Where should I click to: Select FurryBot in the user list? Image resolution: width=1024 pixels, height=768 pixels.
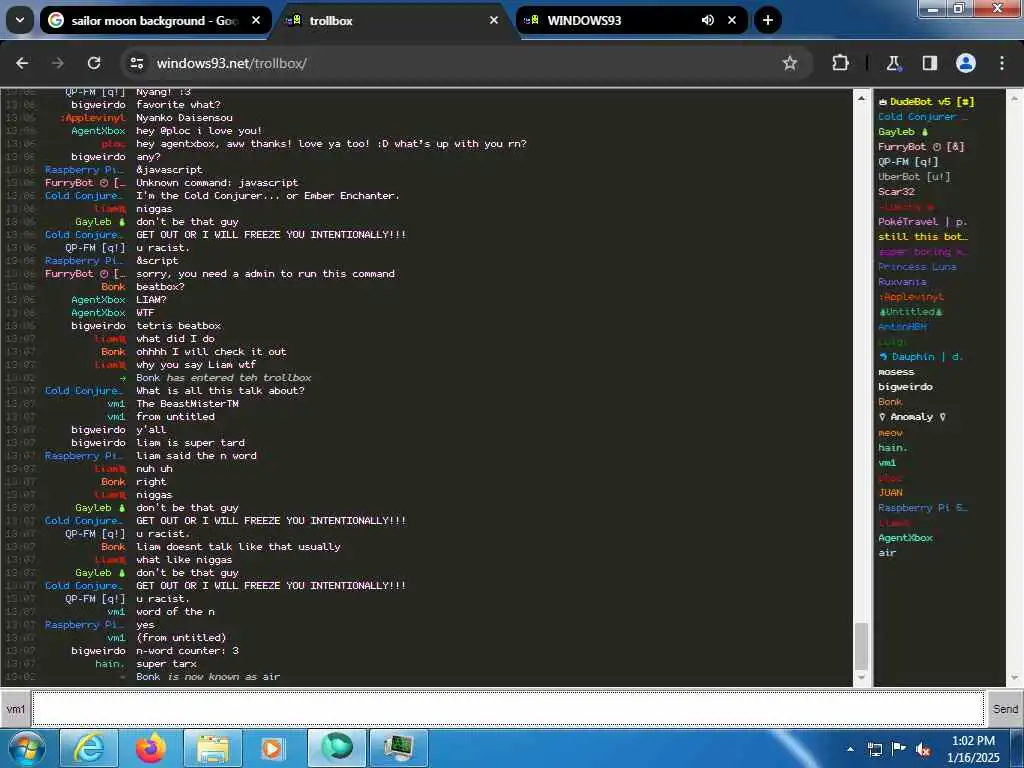click(921, 147)
